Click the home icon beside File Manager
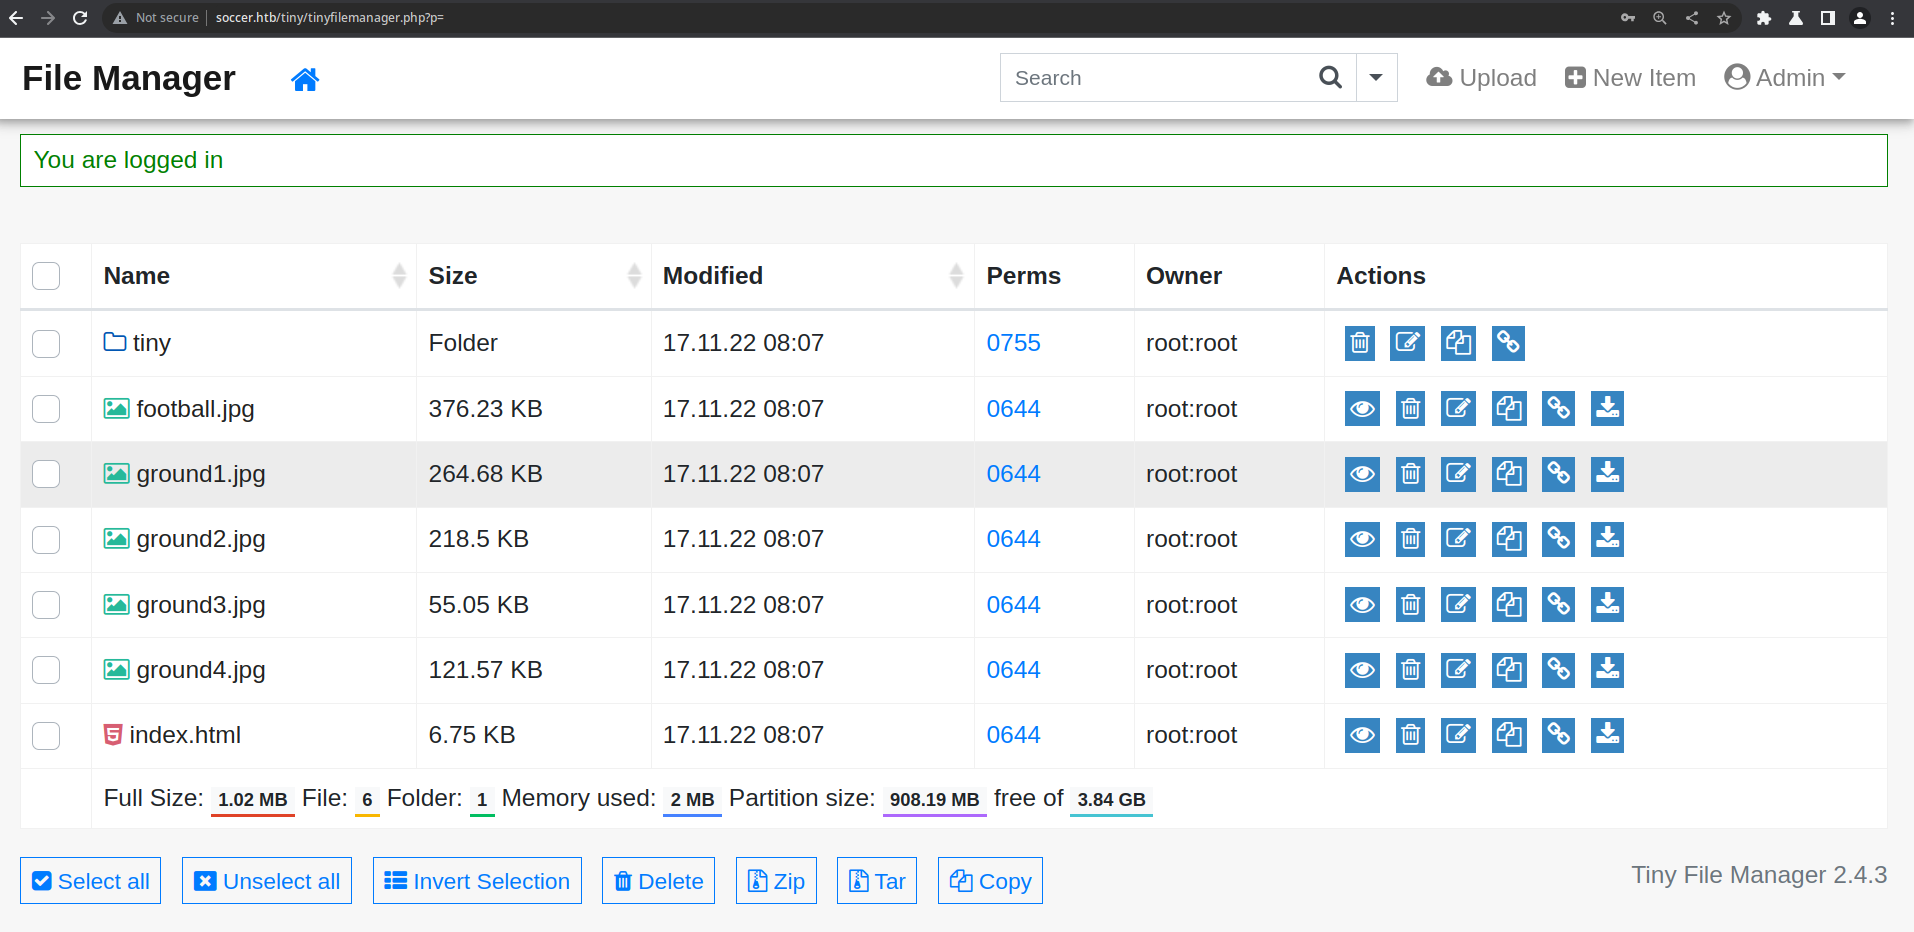Viewport: 1914px width, 932px height. tap(305, 79)
